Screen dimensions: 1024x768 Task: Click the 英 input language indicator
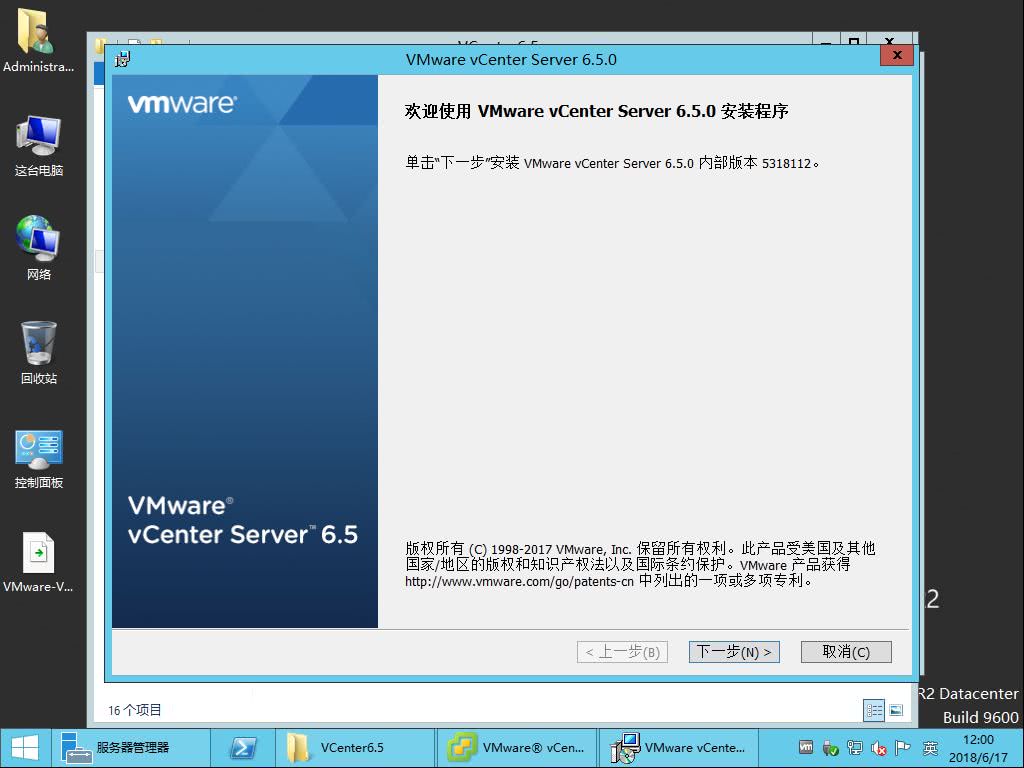point(930,748)
